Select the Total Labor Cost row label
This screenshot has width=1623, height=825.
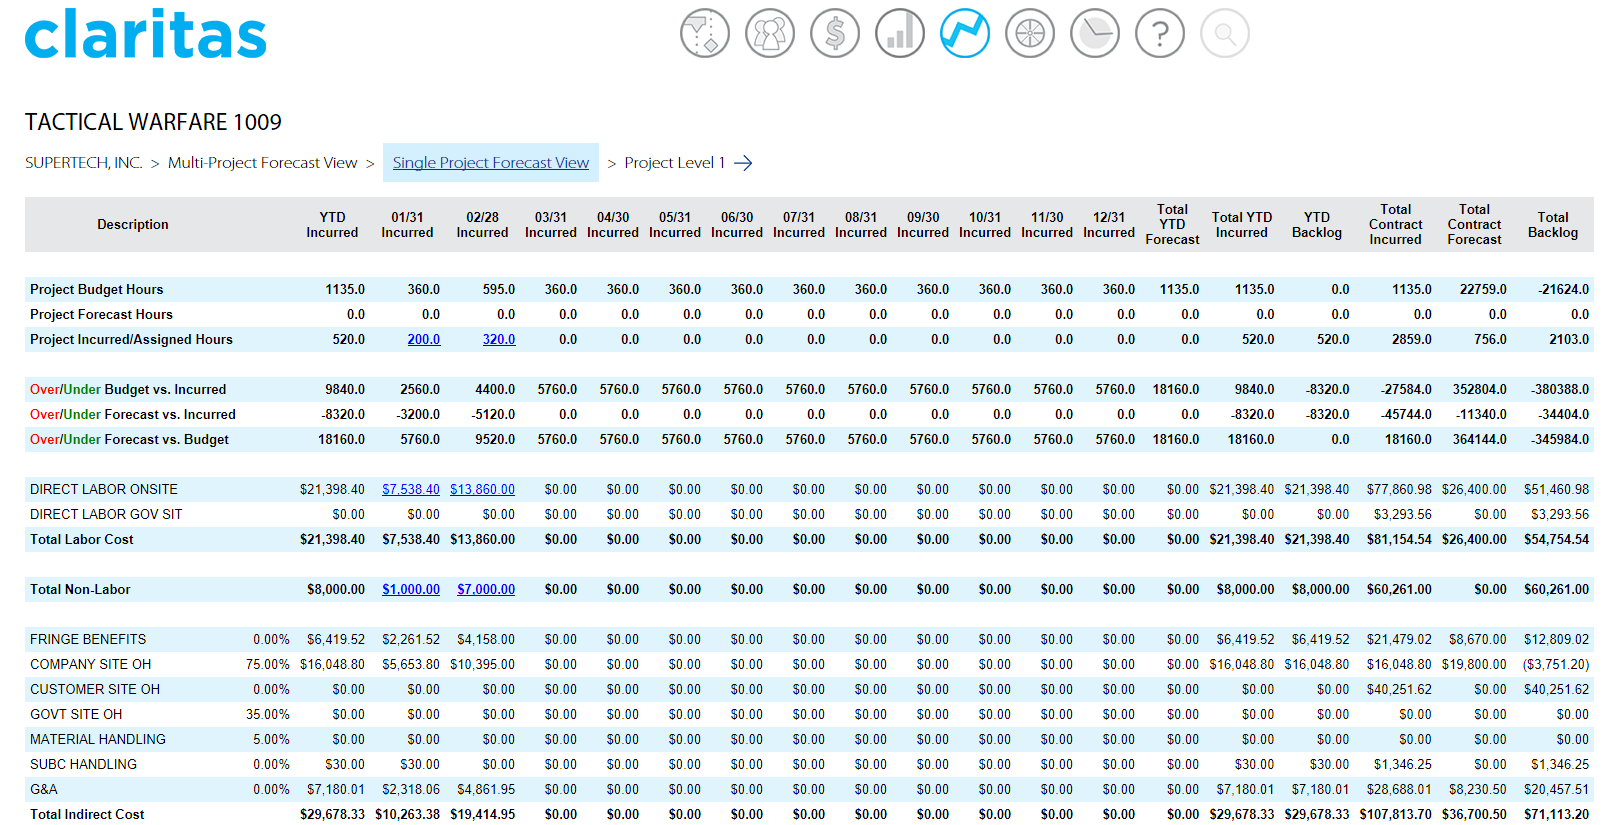82,539
